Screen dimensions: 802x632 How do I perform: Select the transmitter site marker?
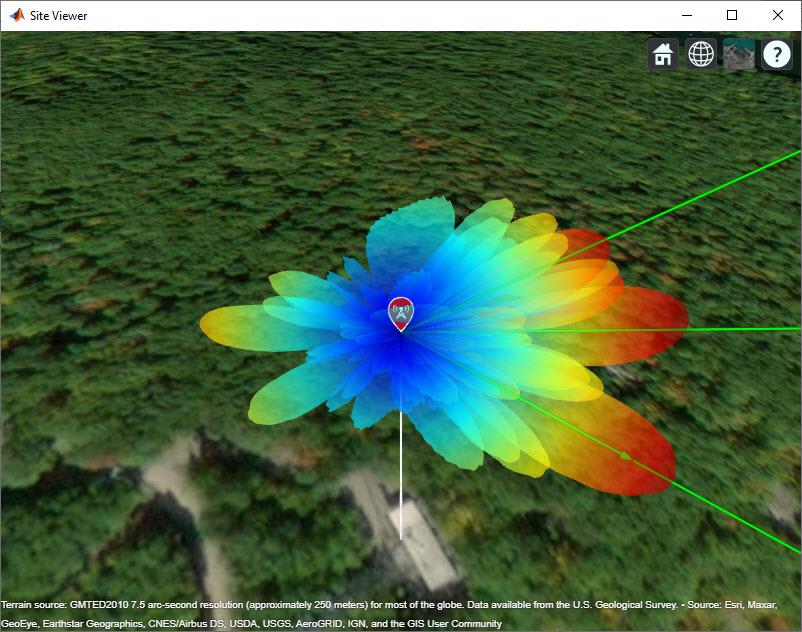[401, 313]
